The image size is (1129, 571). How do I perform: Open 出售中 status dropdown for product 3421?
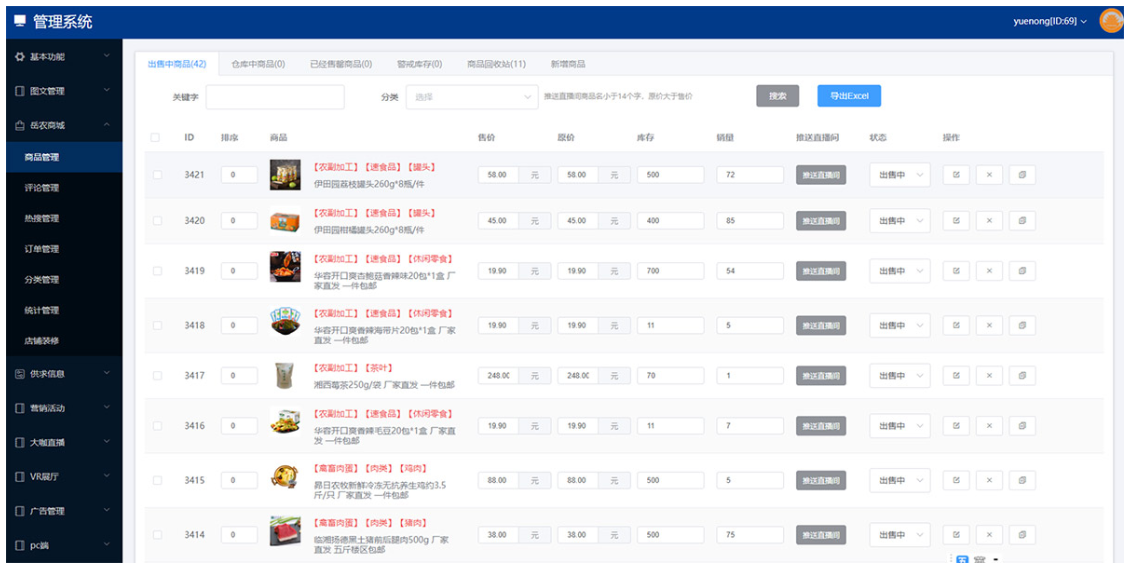[899, 175]
